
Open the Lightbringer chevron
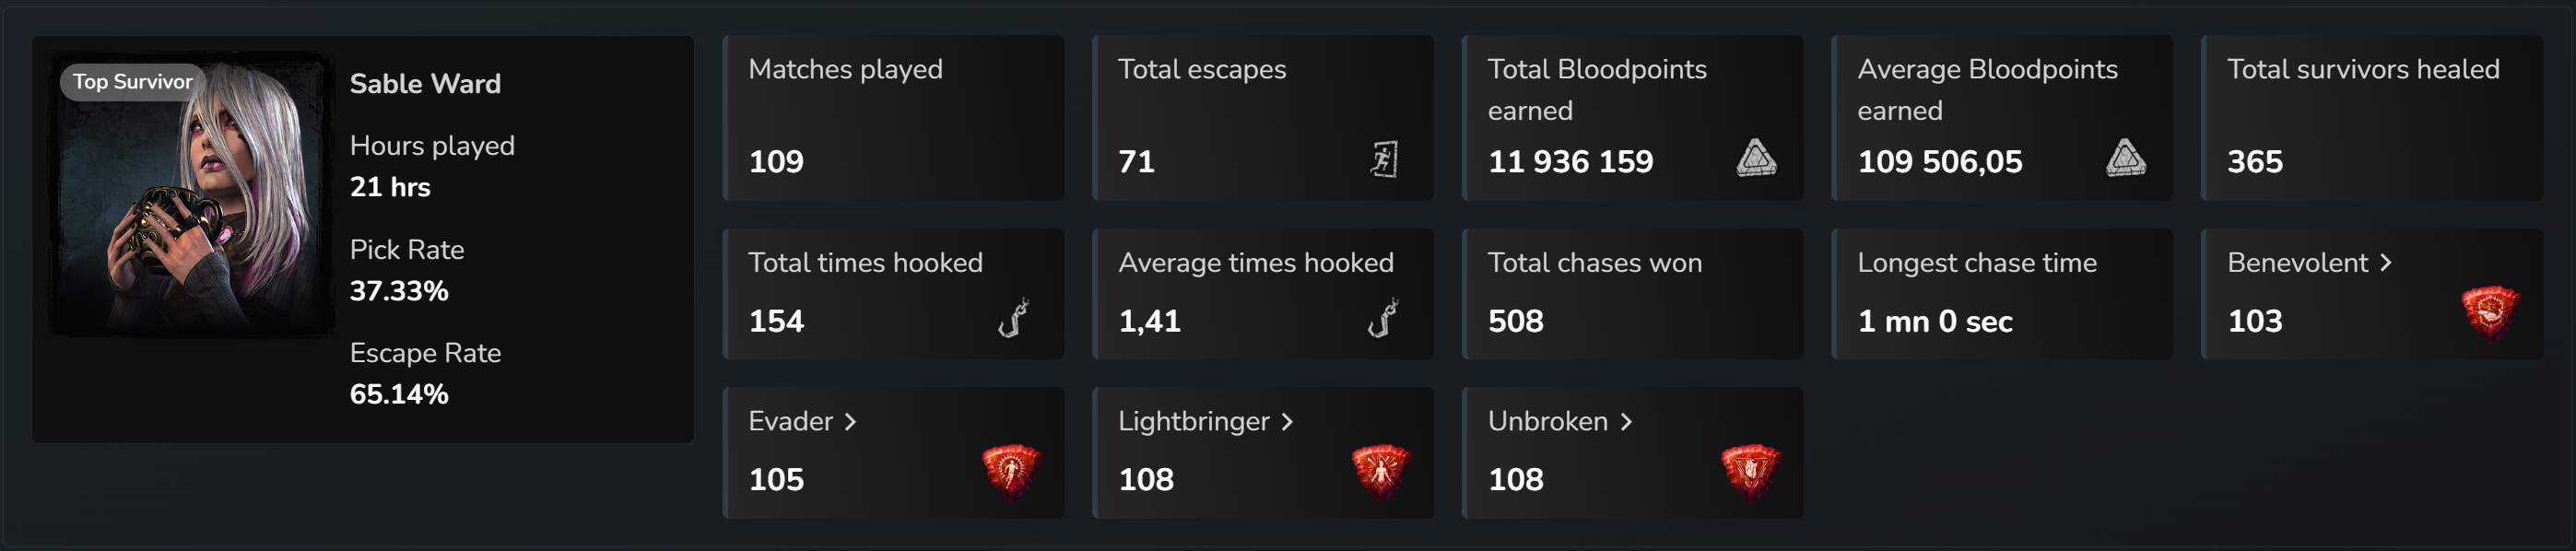[1289, 422]
